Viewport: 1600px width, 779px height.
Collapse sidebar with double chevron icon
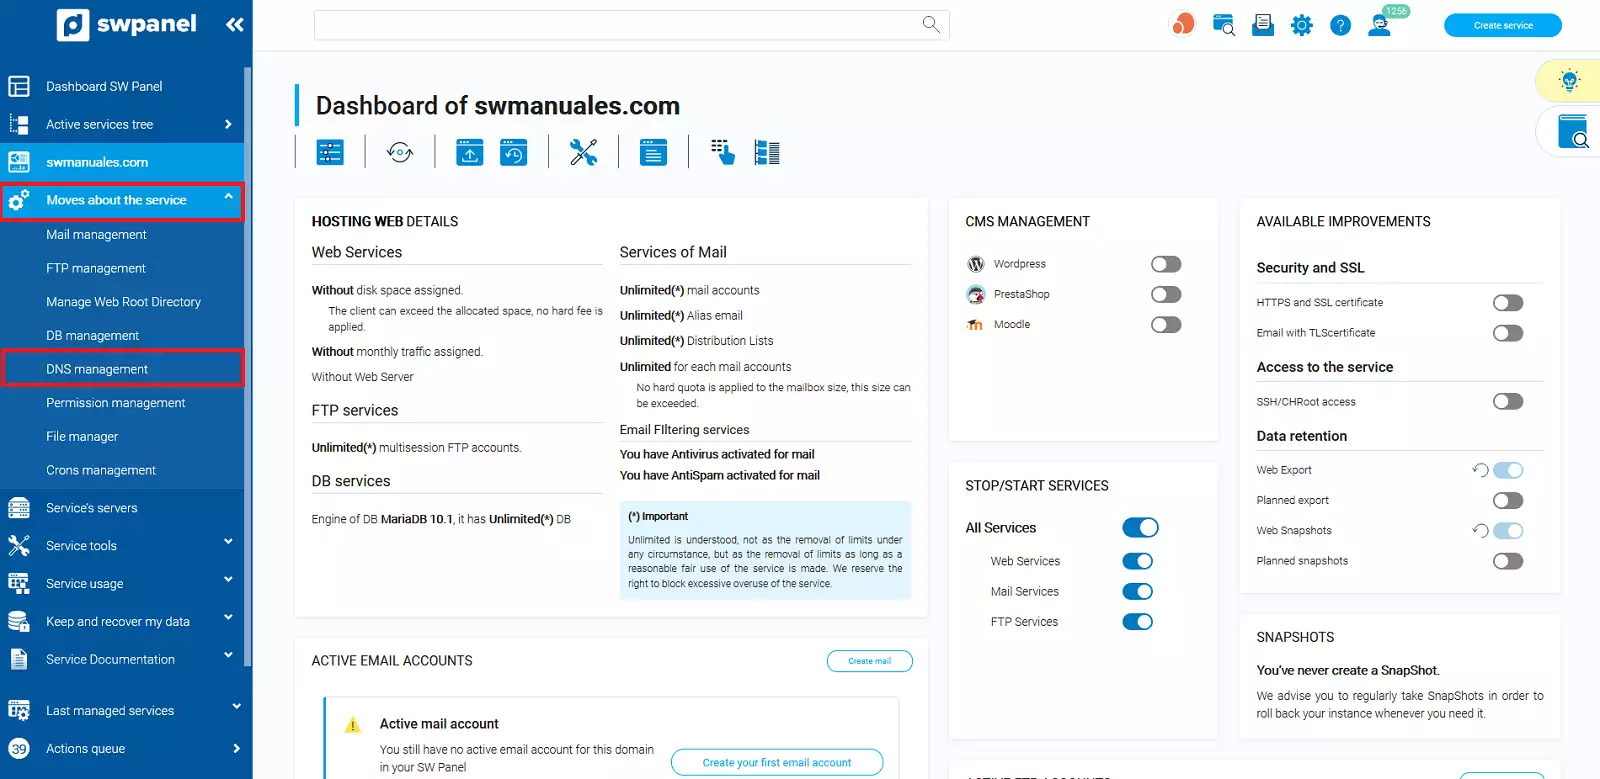coord(235,25)
